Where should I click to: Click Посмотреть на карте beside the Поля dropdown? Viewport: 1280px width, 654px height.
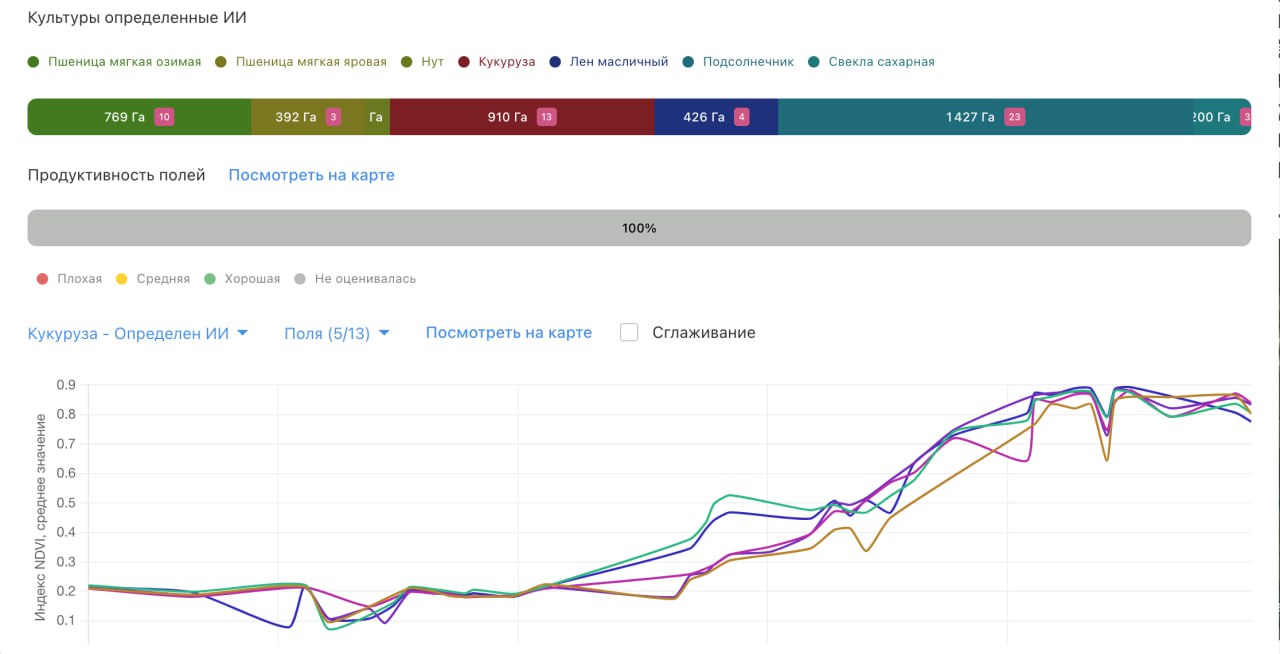[508, 333]
